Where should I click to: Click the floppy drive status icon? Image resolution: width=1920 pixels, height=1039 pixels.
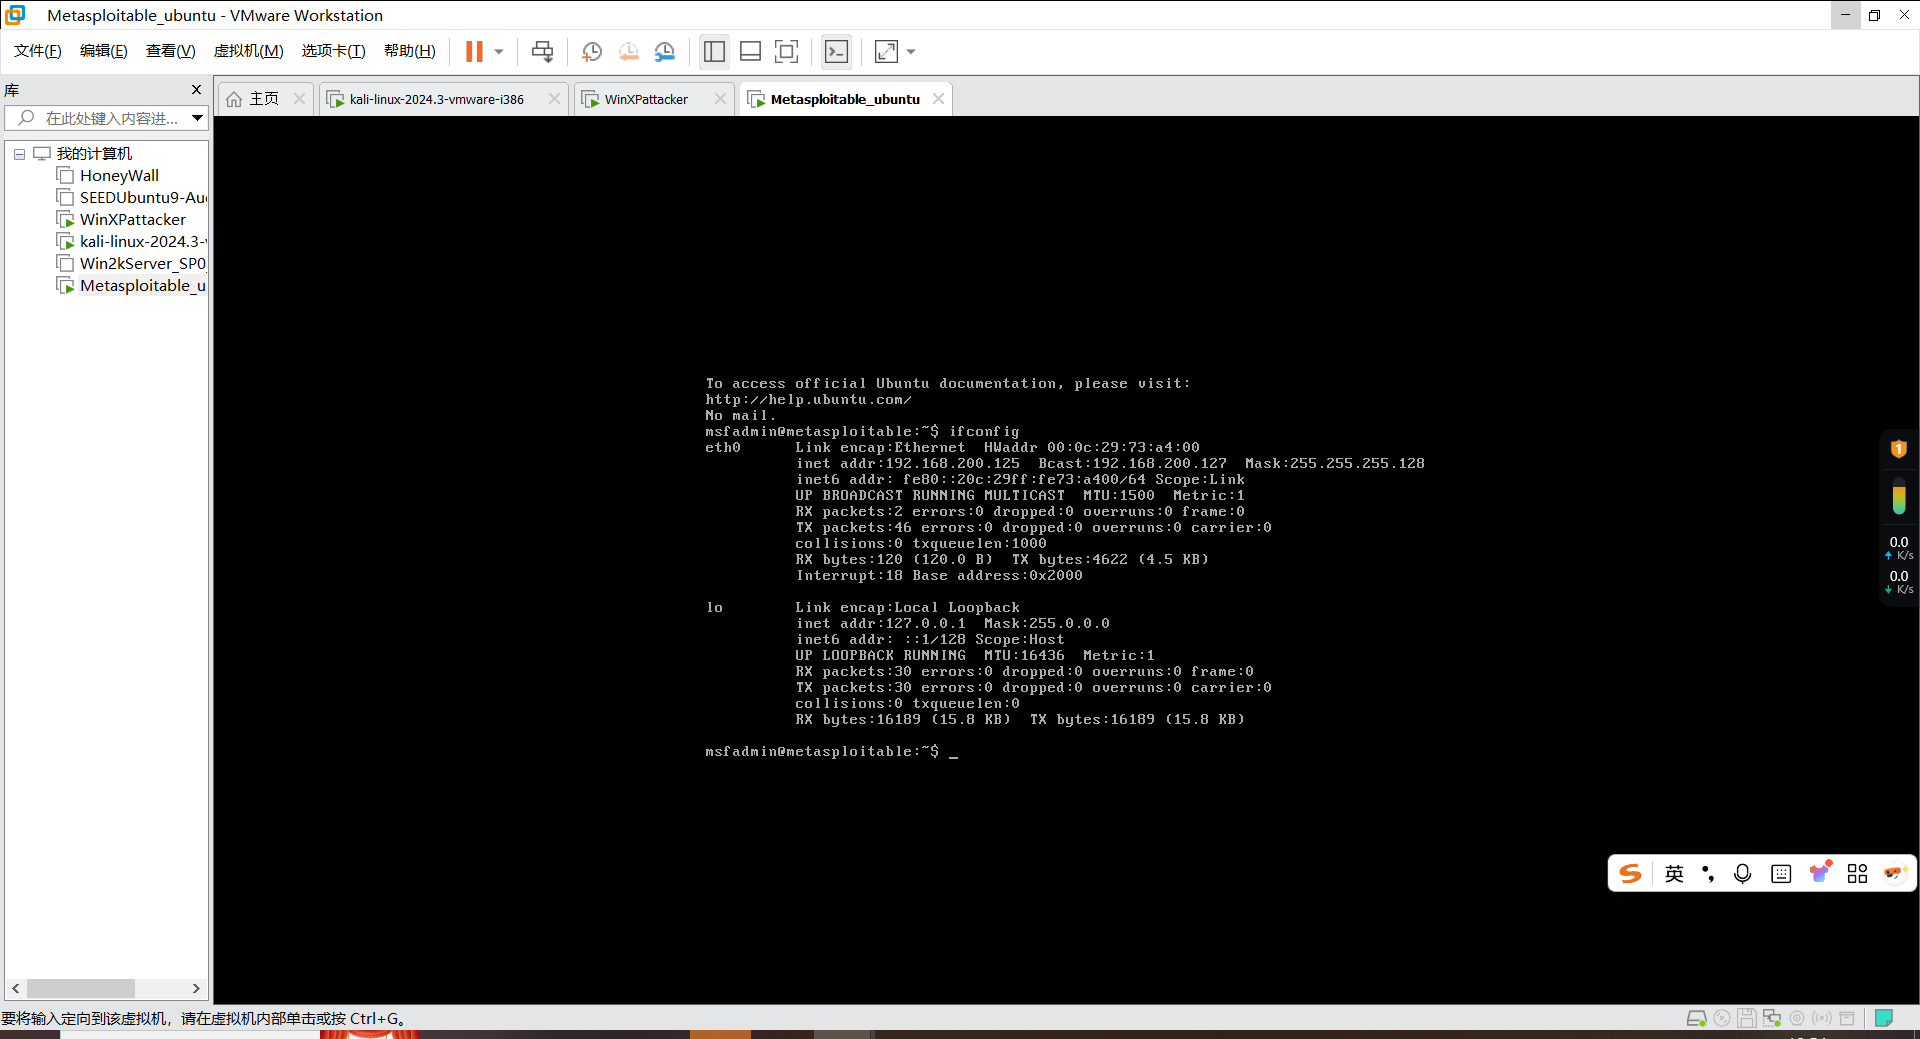coord(1747,1018)
